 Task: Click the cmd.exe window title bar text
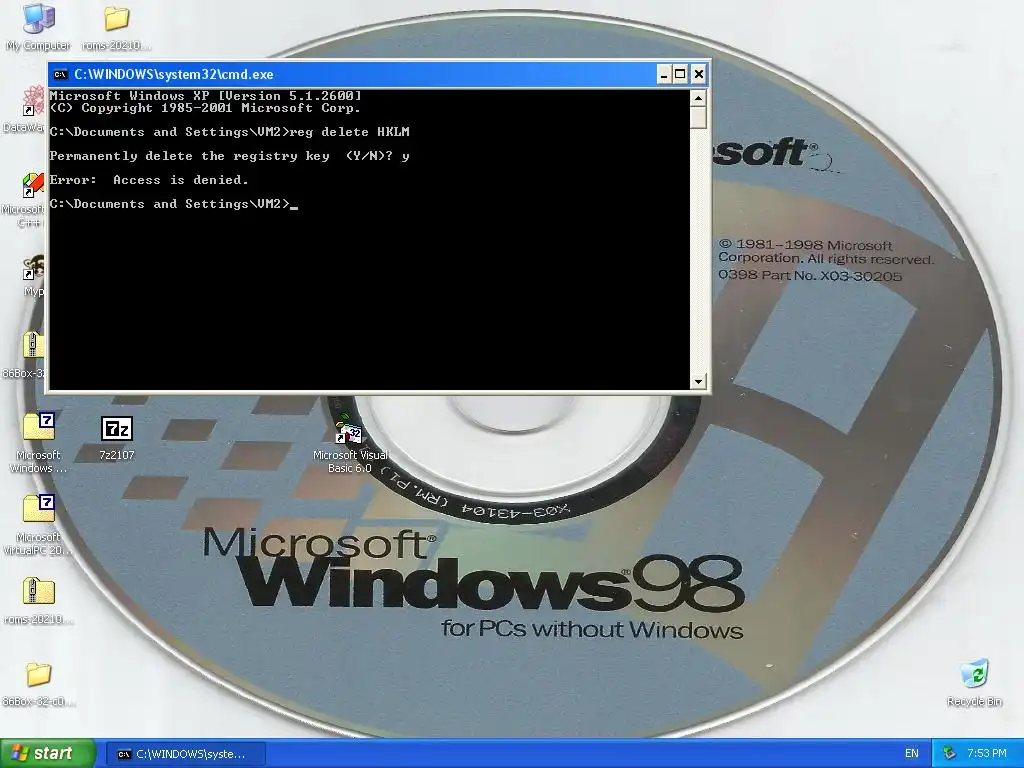(x=174, y=74)
